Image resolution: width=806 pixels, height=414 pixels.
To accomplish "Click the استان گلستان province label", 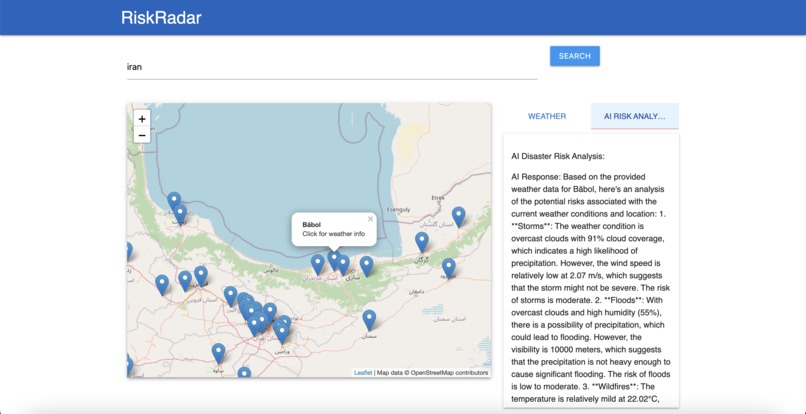I will (x=436, y=225).
